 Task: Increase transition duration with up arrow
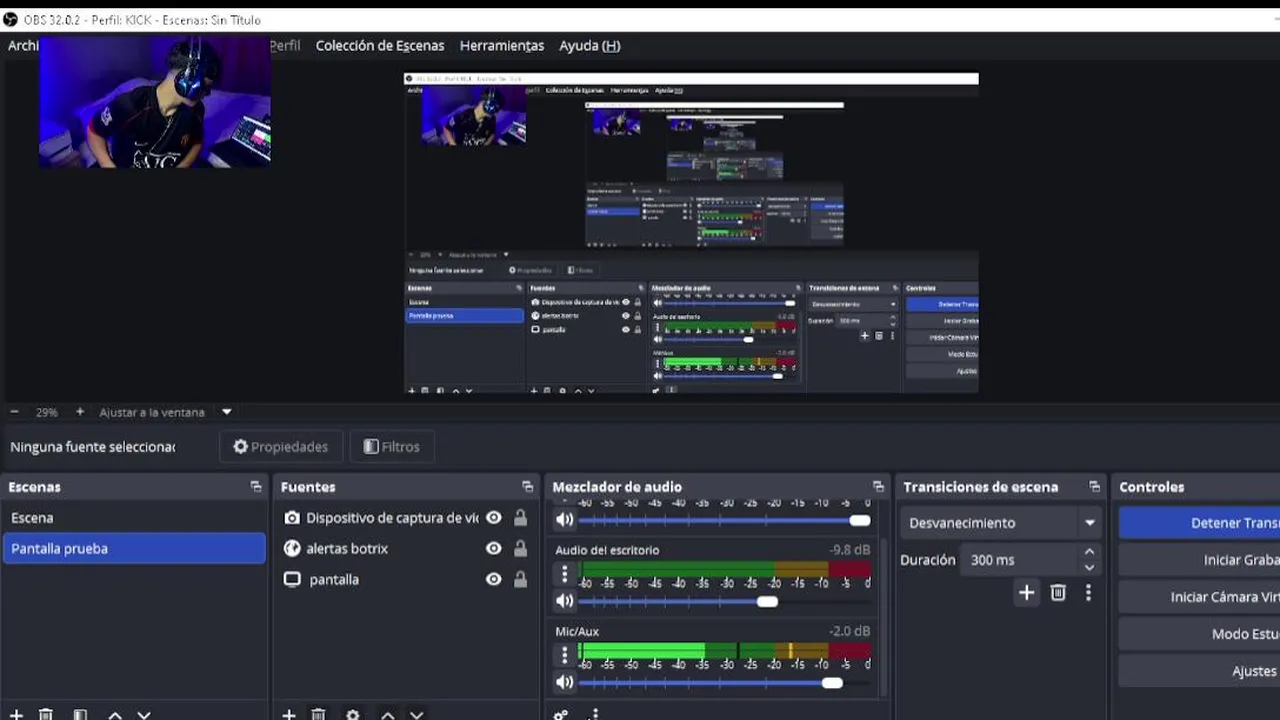point(1089,552)
